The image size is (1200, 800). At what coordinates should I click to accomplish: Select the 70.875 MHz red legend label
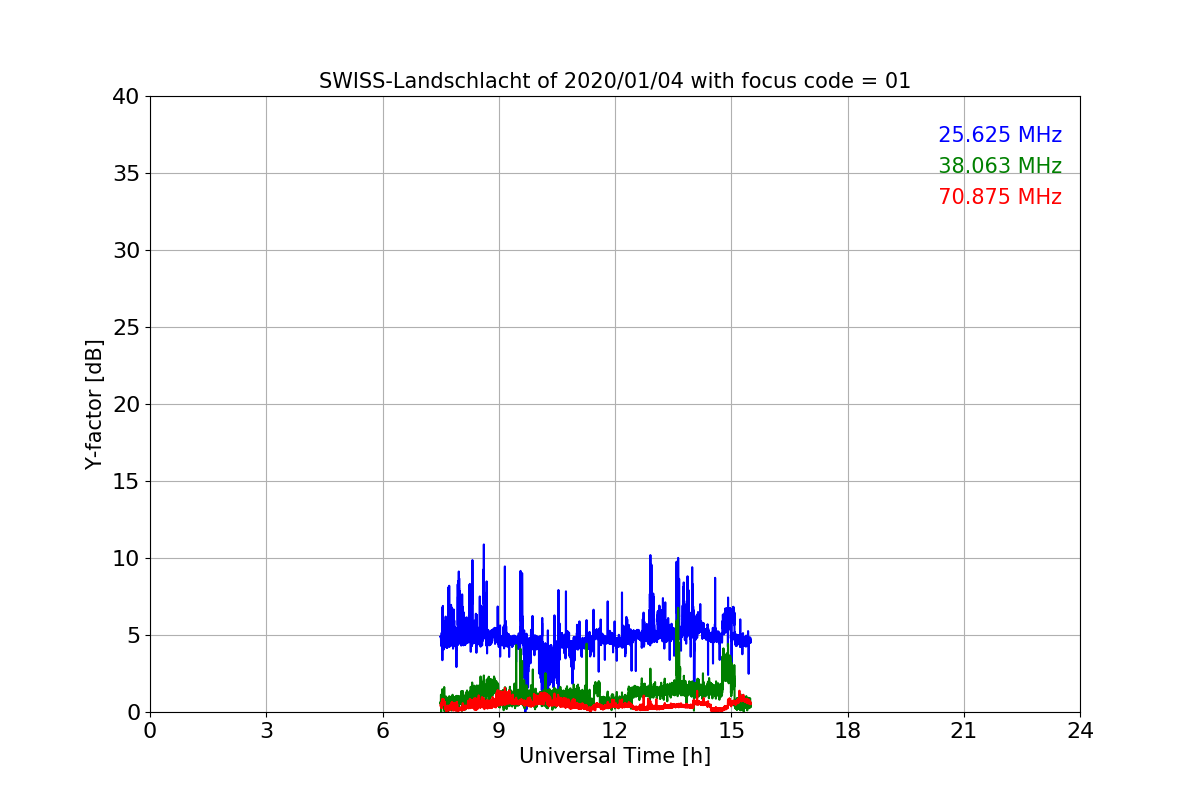(1000, 197)
